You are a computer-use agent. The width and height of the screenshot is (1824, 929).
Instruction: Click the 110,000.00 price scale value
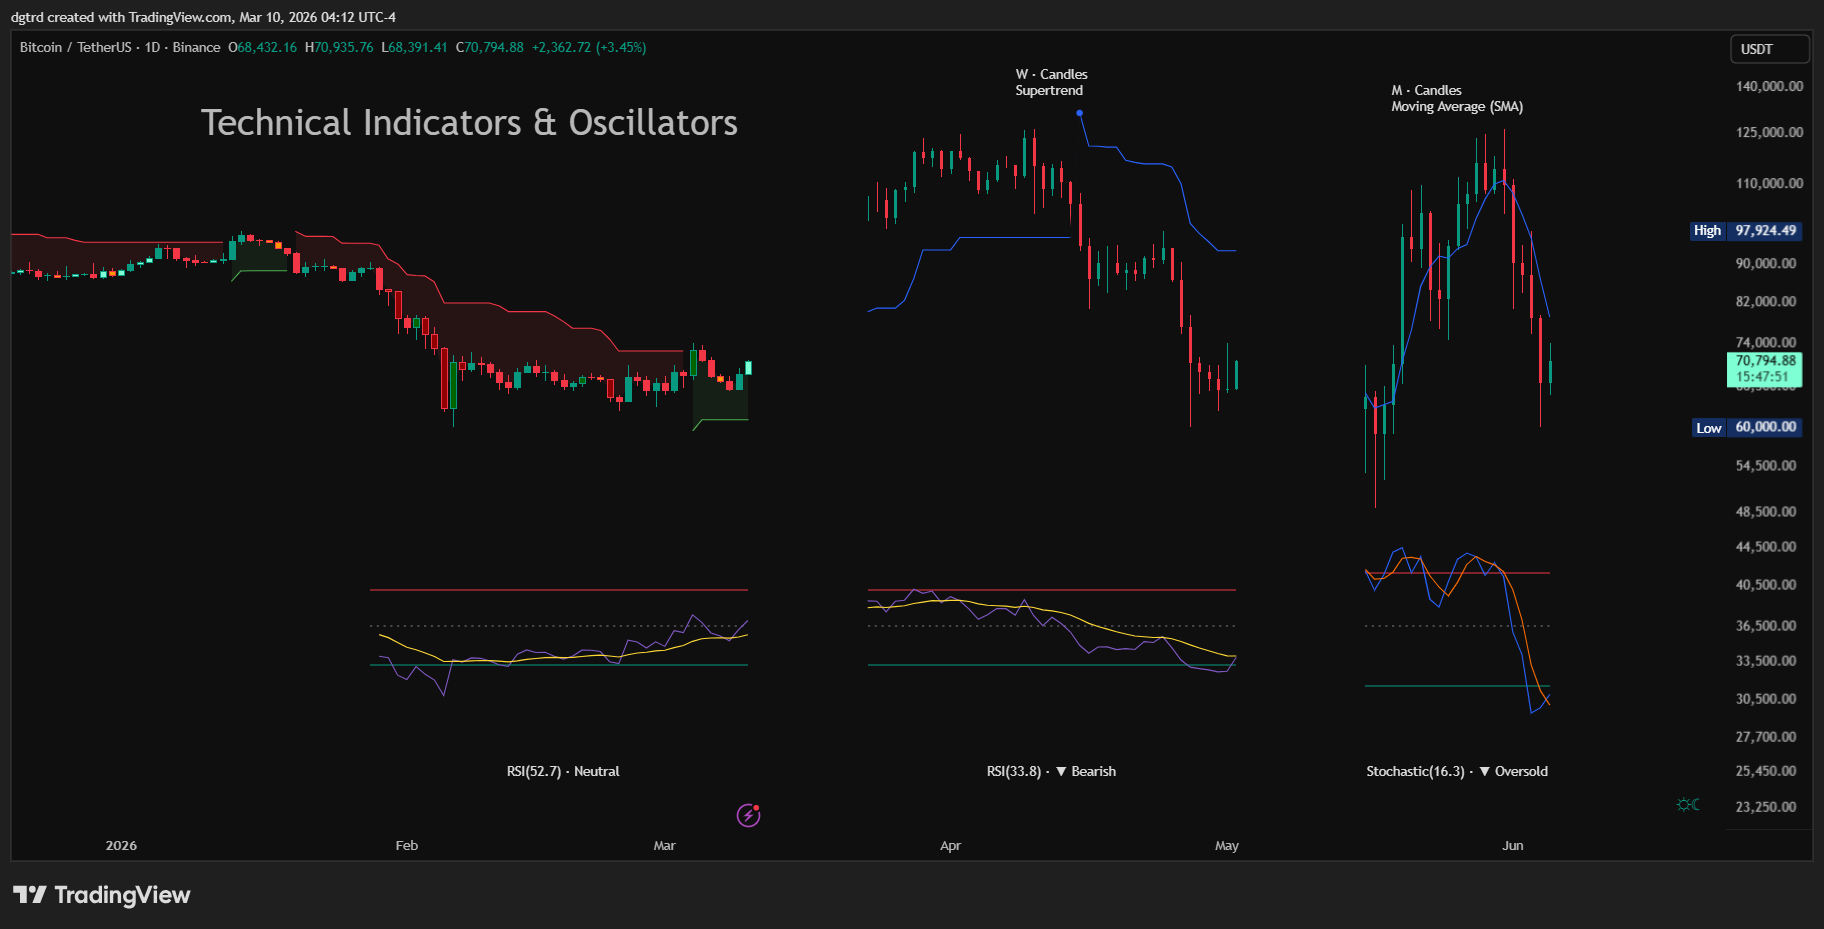(1770, 183)
